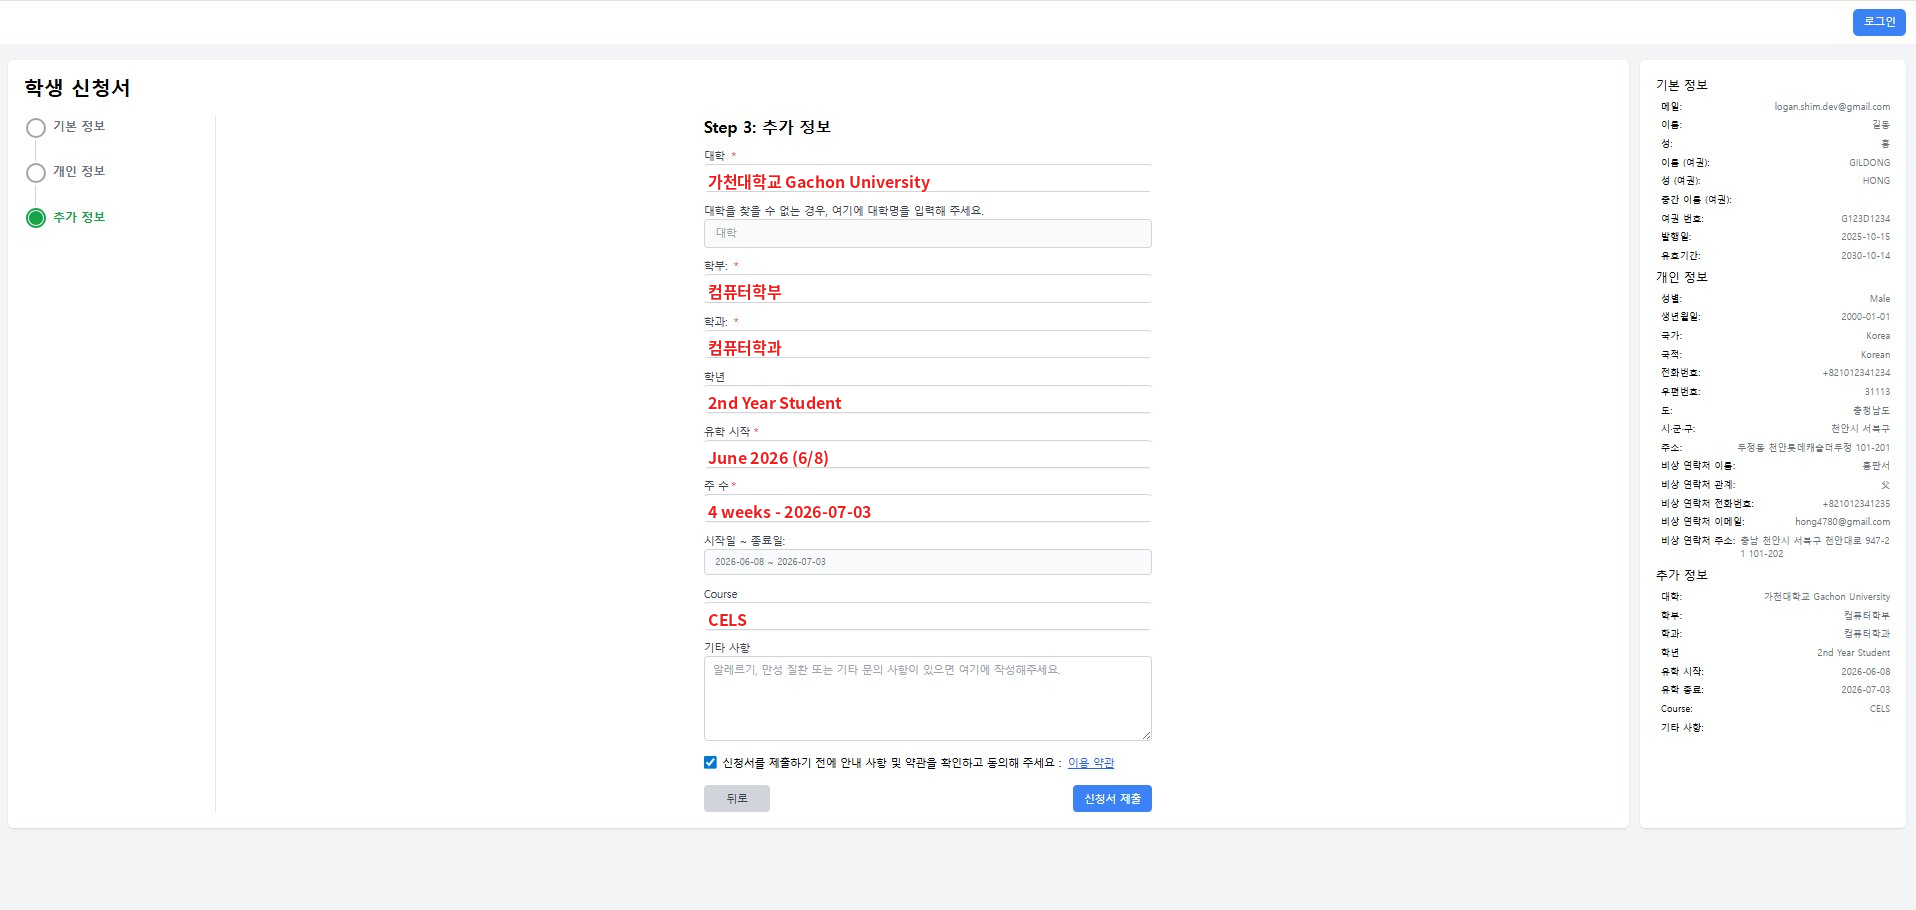
Task: Click the +821012341235 emergency phone value
Action: tap(1856, 504)
